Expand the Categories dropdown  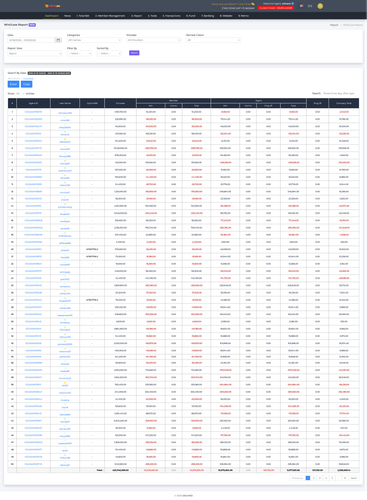(x=94, y=40)
